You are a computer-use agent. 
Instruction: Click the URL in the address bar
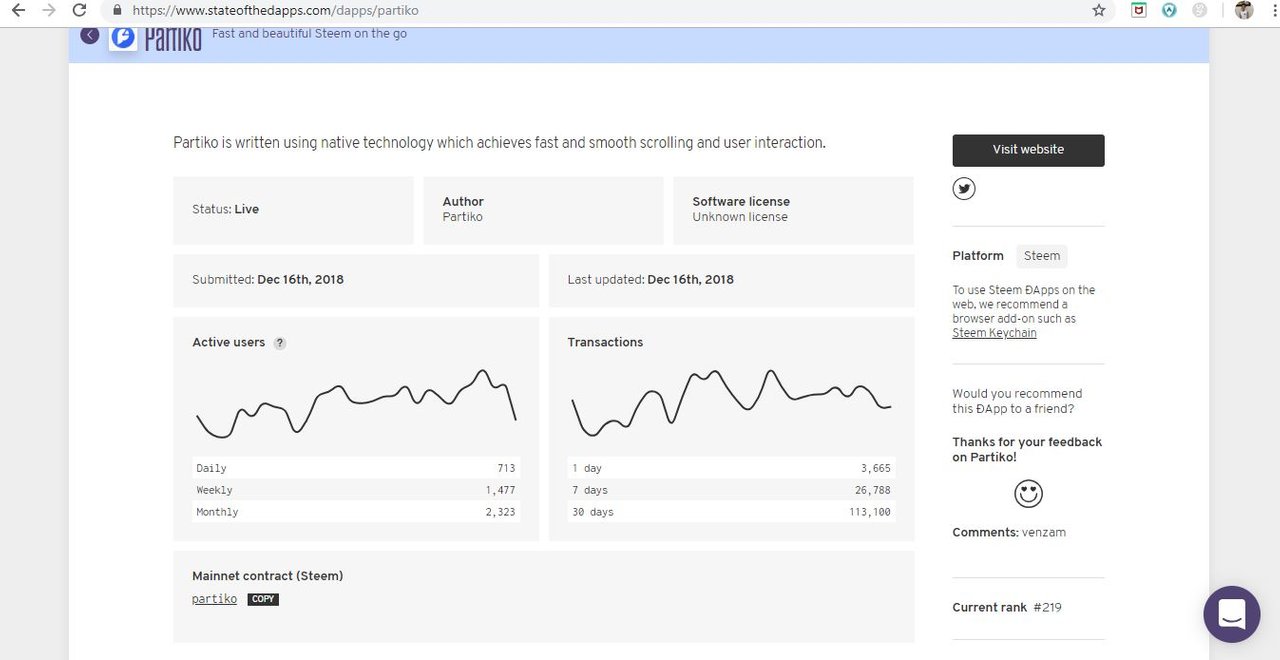pyautogui.click(x=275, y=10)
